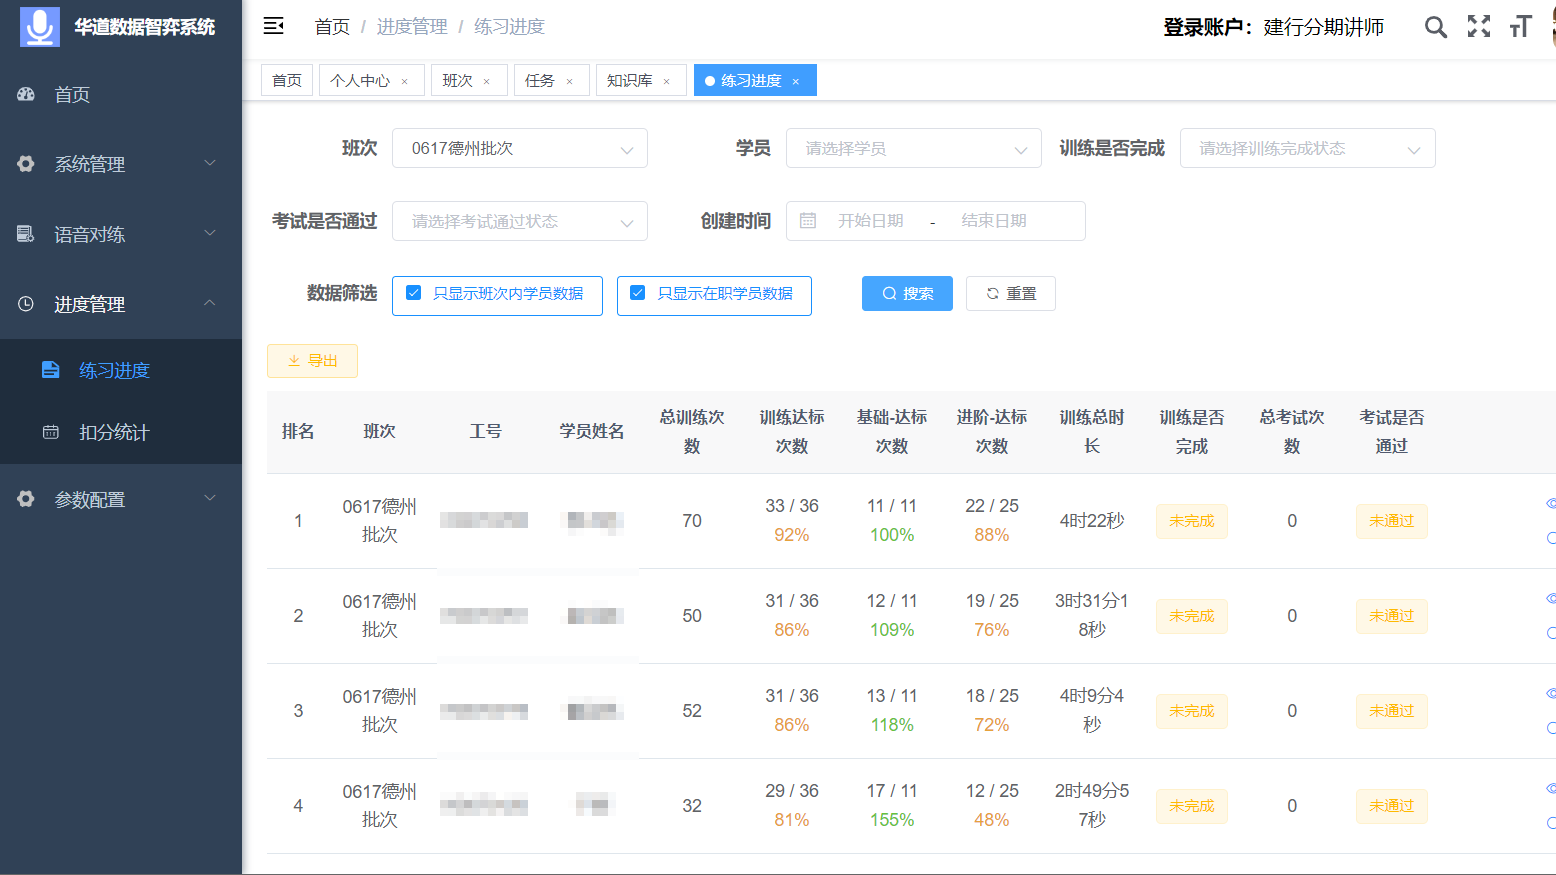
Task: Close the 个人中心 tab
Action: pyautogui.click(x=404, y=82)
